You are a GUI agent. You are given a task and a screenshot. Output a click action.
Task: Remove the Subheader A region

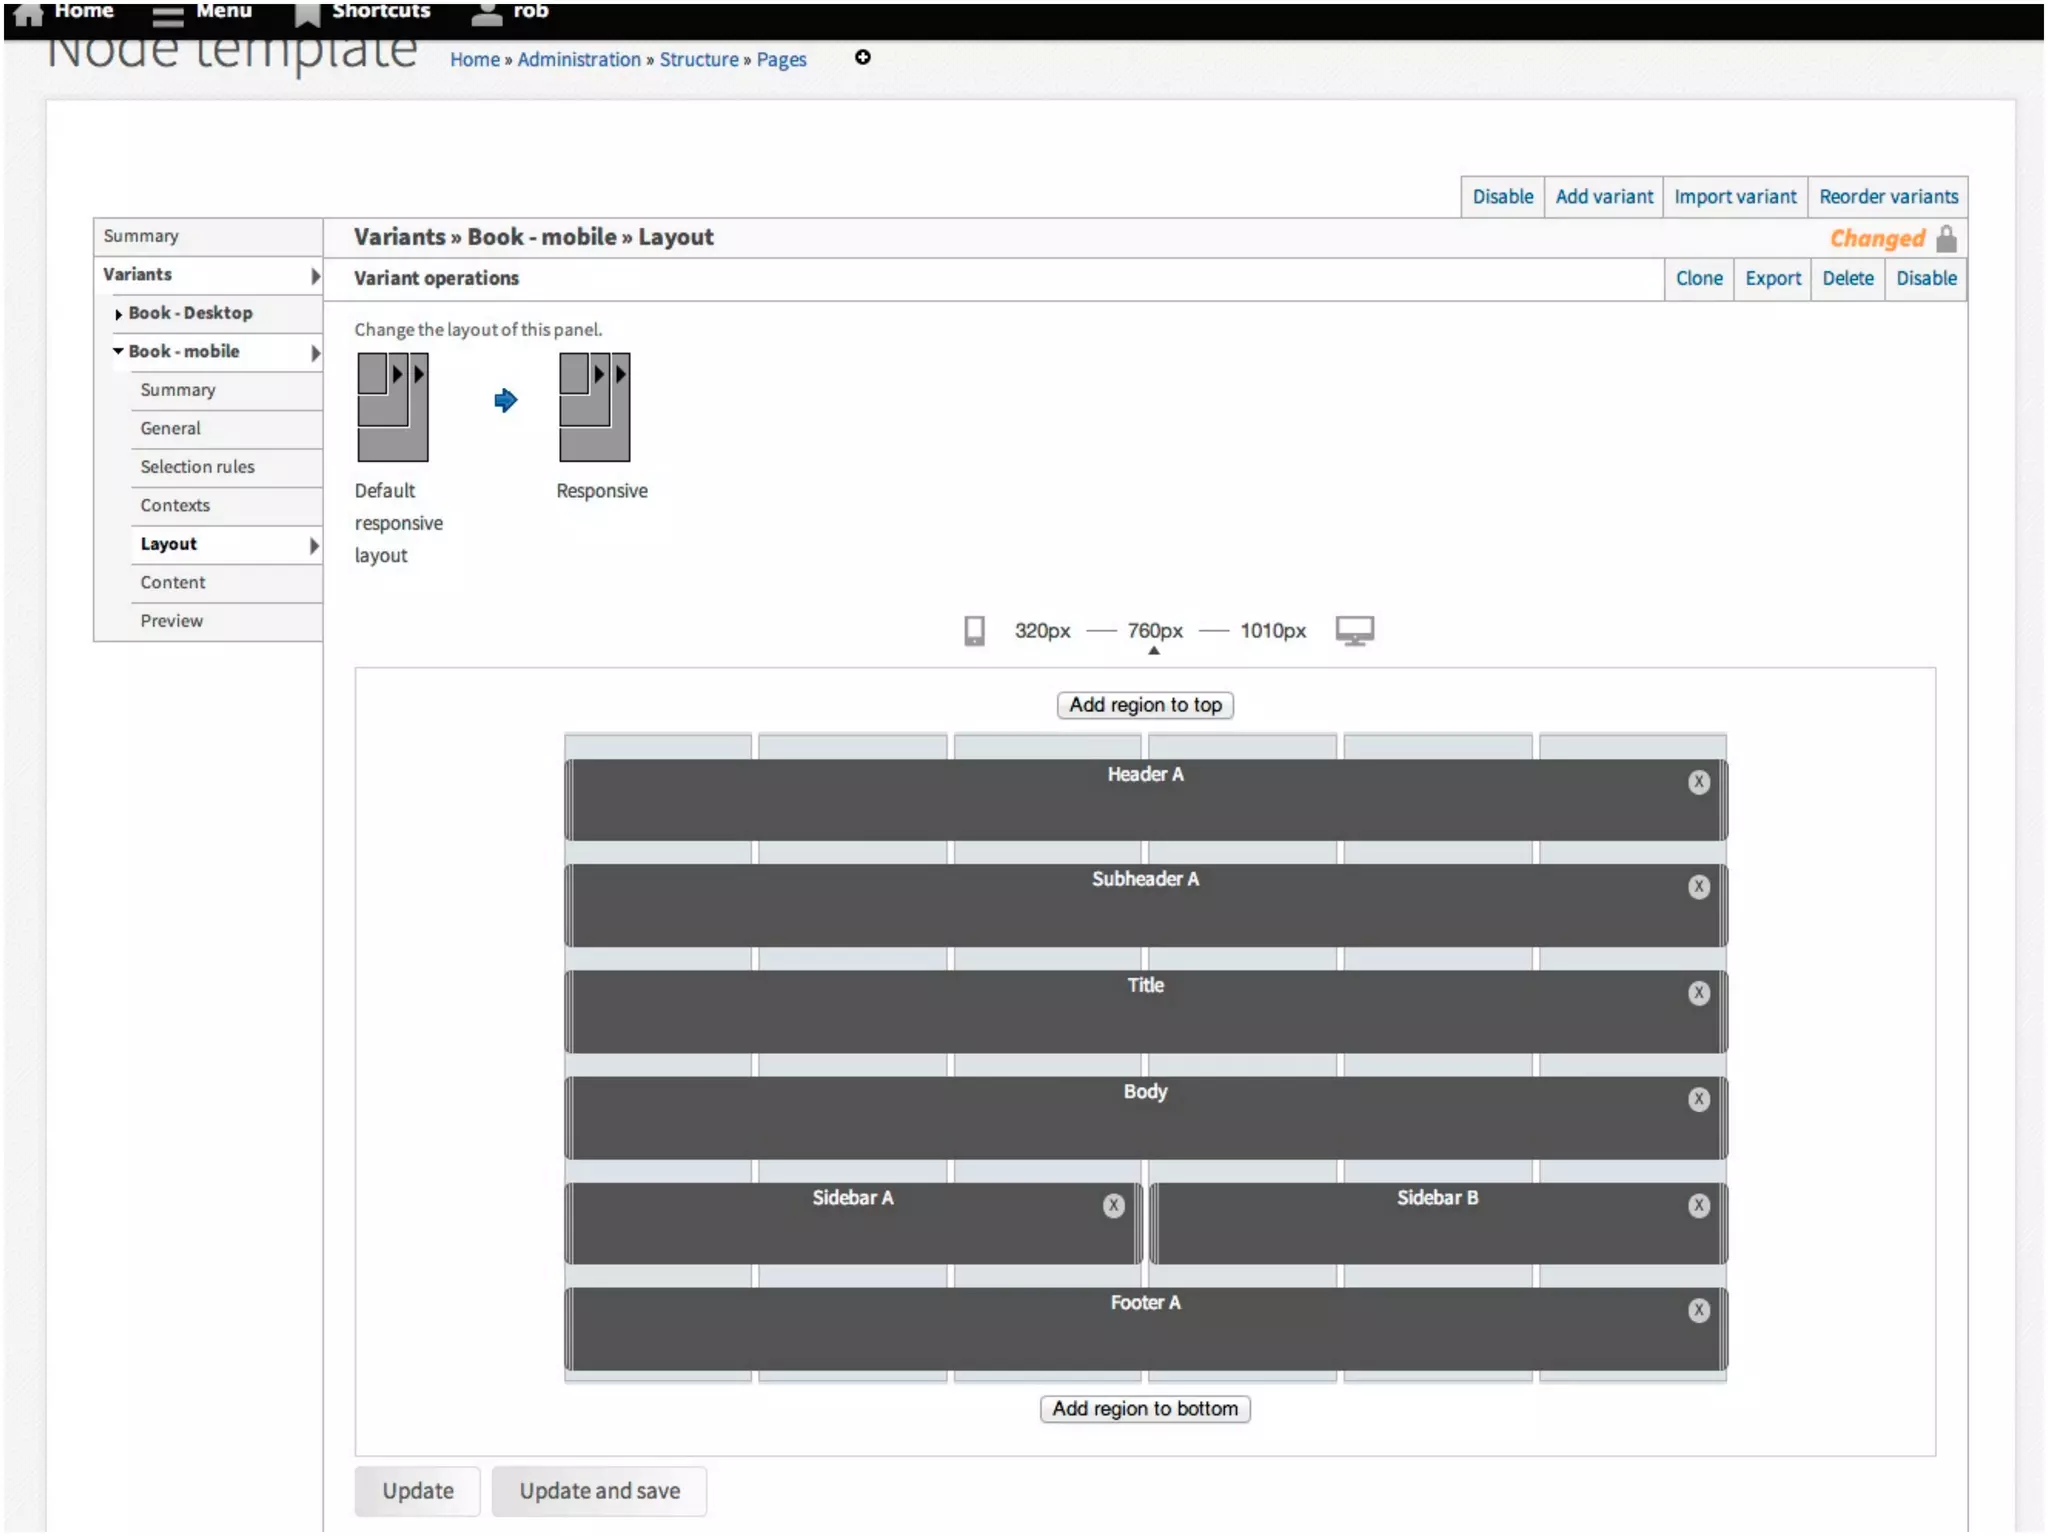1698,887
